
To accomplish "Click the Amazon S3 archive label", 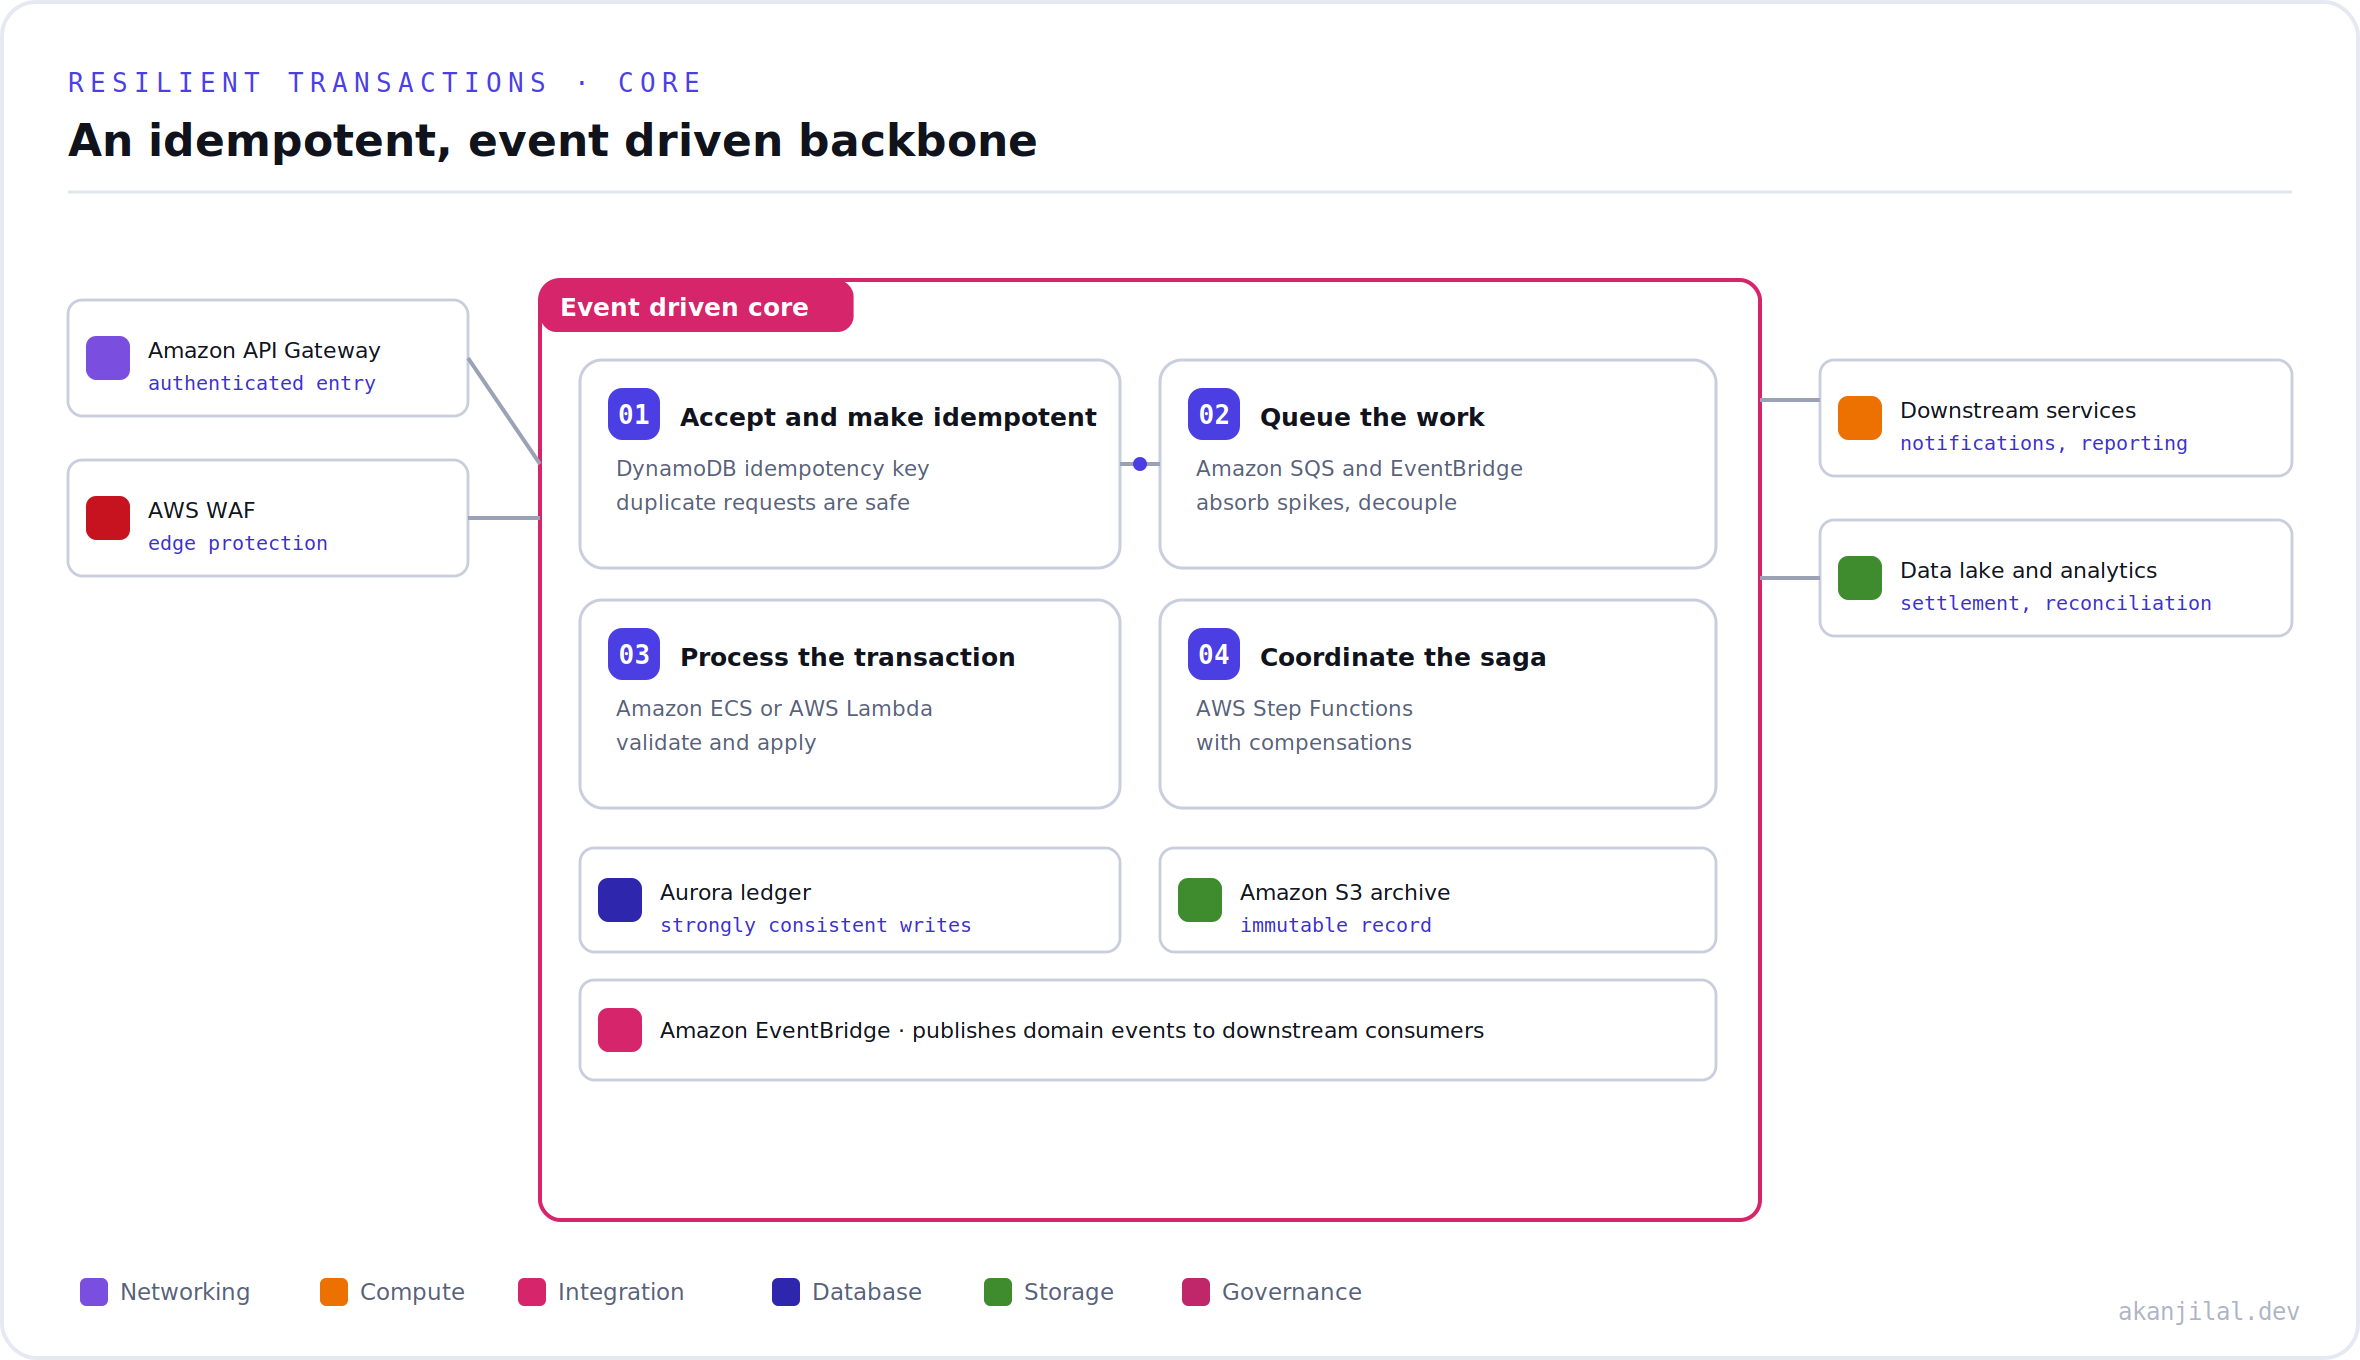I will pyautogui.click(x=1345, y=892).
